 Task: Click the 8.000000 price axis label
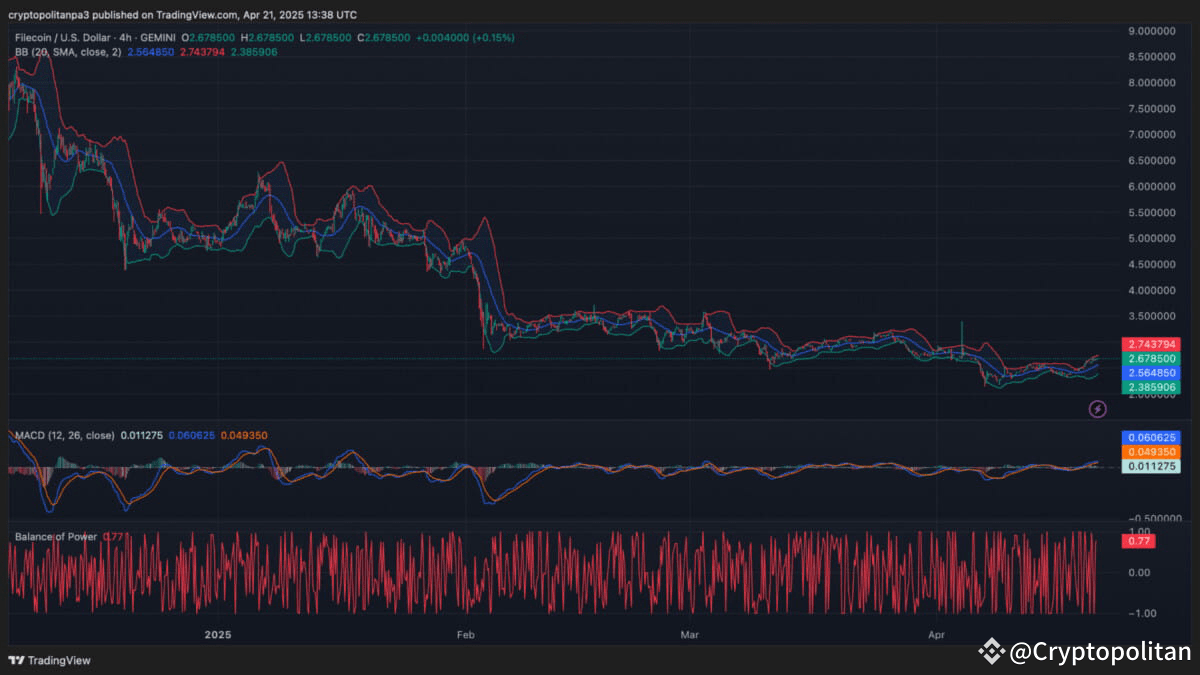(x=1152, y=83)
